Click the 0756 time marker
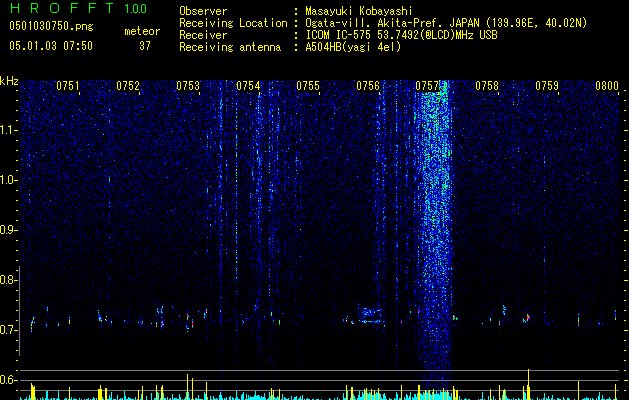 [368, 86]
